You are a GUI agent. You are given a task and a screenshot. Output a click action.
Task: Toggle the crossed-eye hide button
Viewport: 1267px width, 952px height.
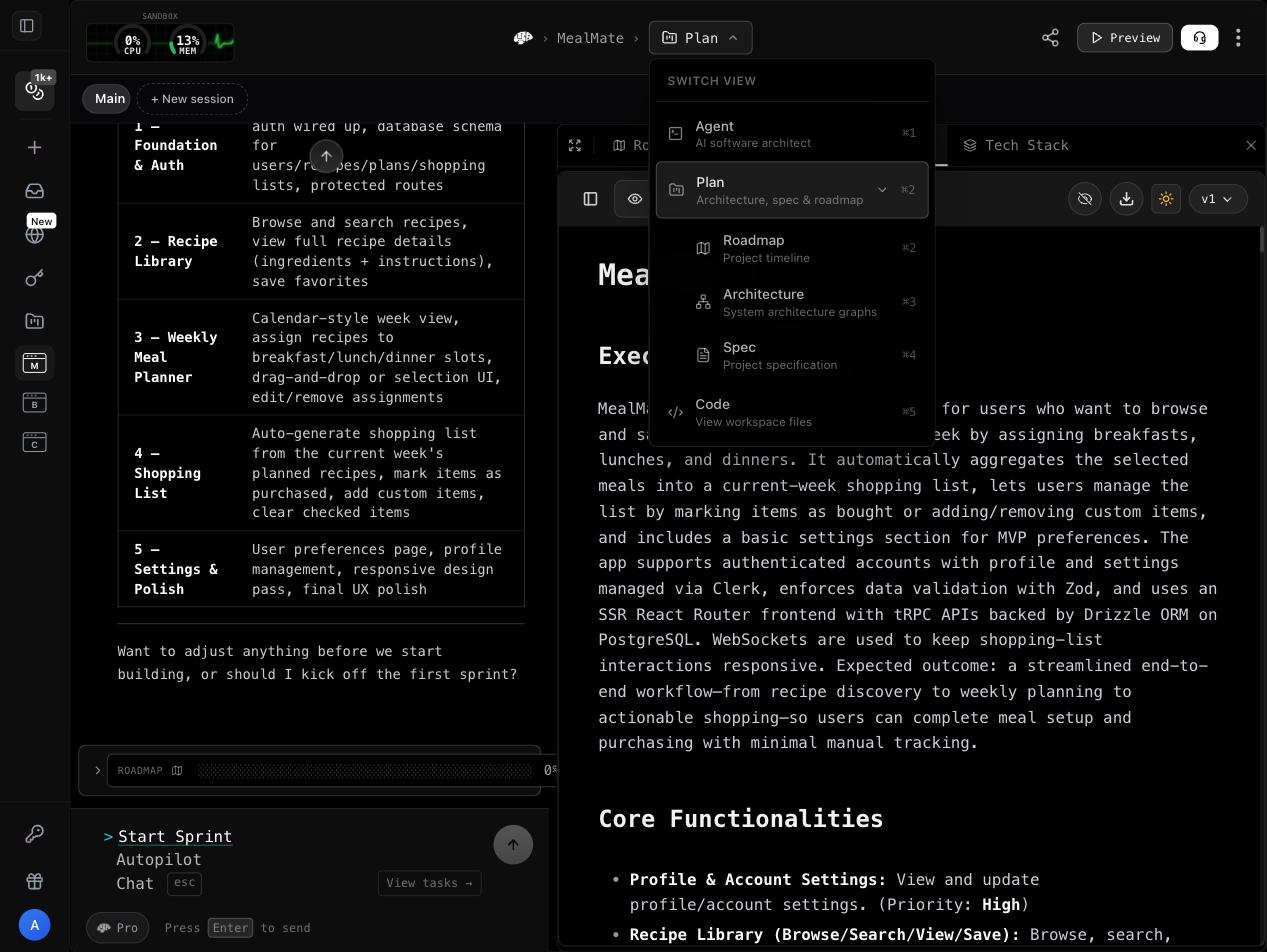pyautogui.click(x=1084, y=199)
